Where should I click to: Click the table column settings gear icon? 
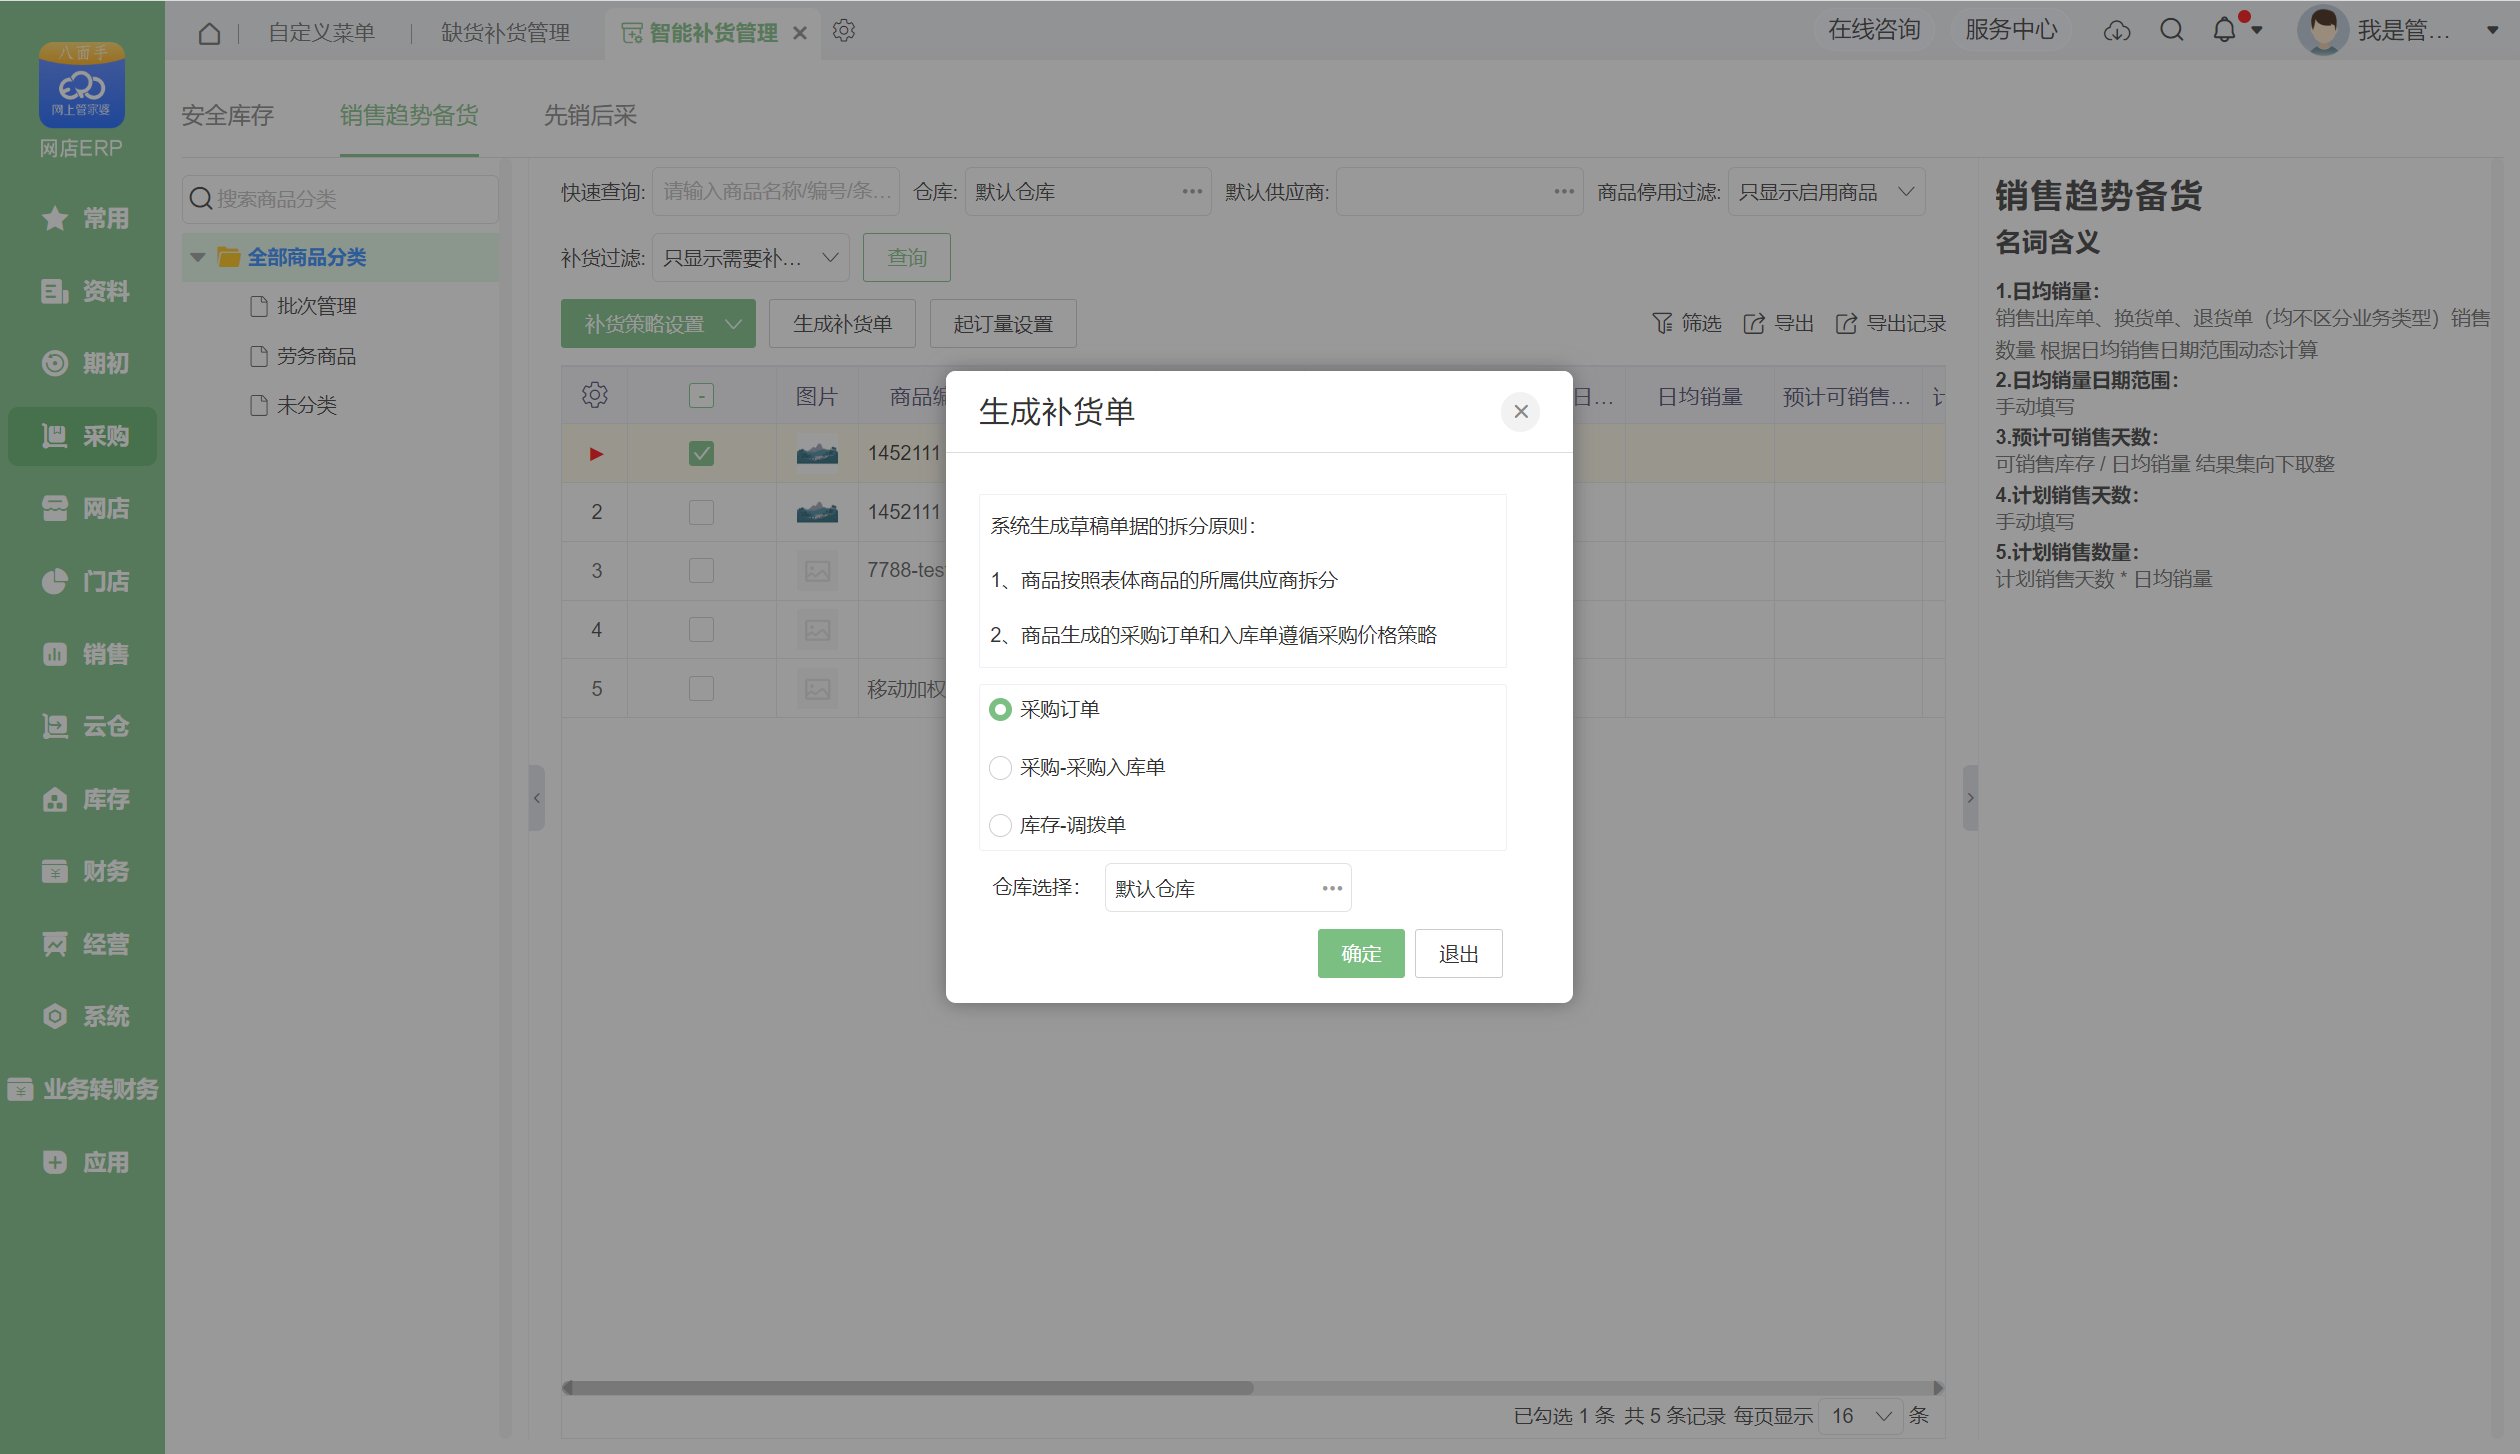[x=595, y=395]
